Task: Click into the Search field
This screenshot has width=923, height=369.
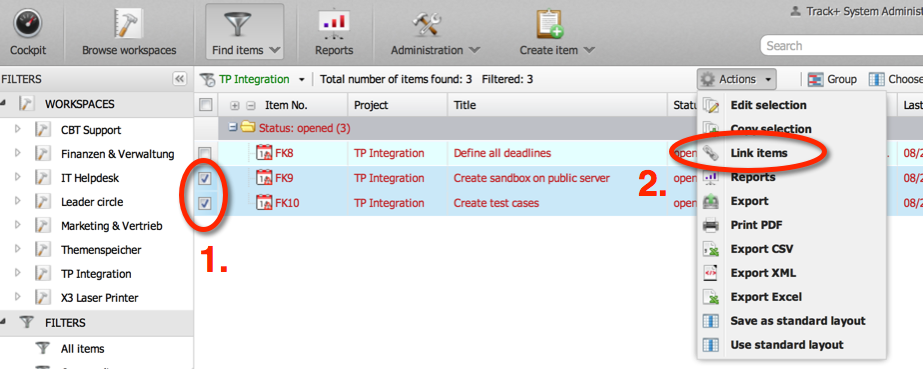Action: pos(842,46)
